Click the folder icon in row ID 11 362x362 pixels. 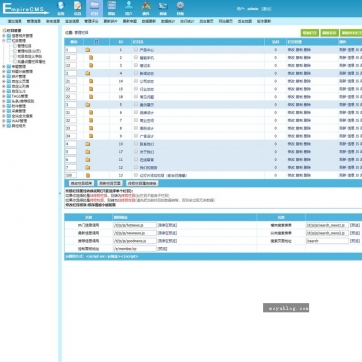(x=88, y=160)
